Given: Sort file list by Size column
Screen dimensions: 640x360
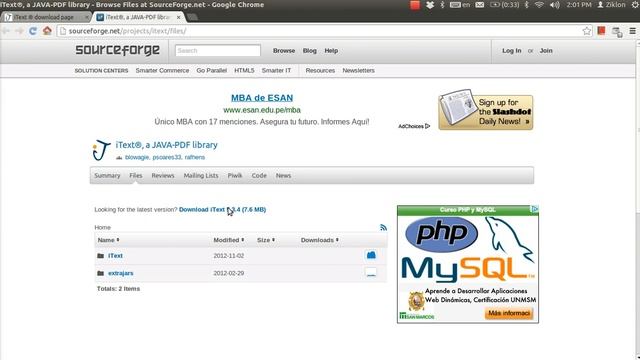Looking at the screenshot, I should pos(266,240).
